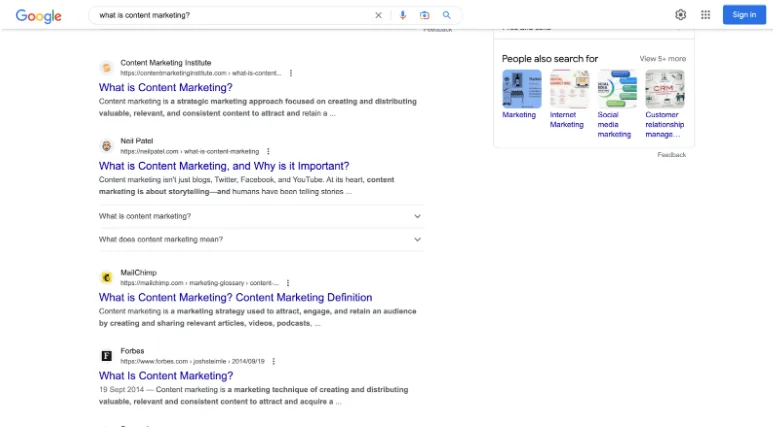This screenshot has height=442, width=773.
Task: Click the 'Customer relationship manage...' label
Action: pos(665,125)
